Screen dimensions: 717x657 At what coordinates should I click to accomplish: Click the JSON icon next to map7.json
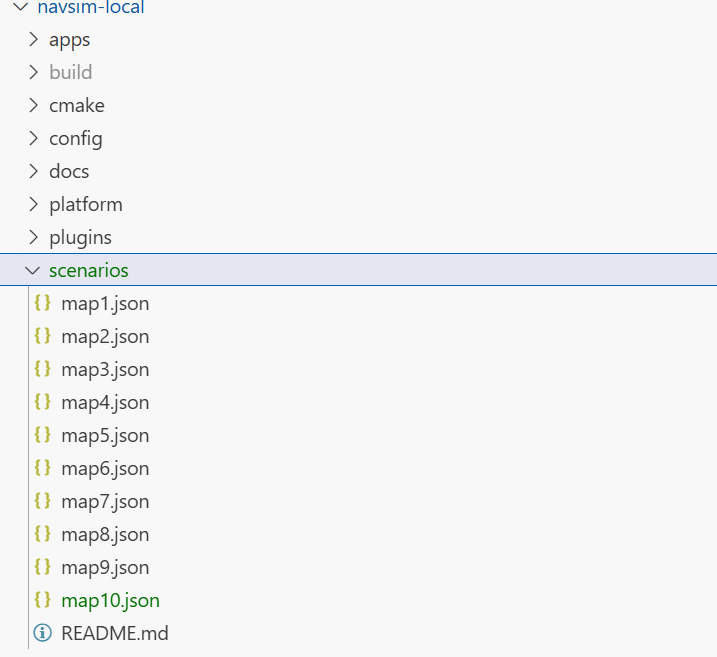[42, 501]
